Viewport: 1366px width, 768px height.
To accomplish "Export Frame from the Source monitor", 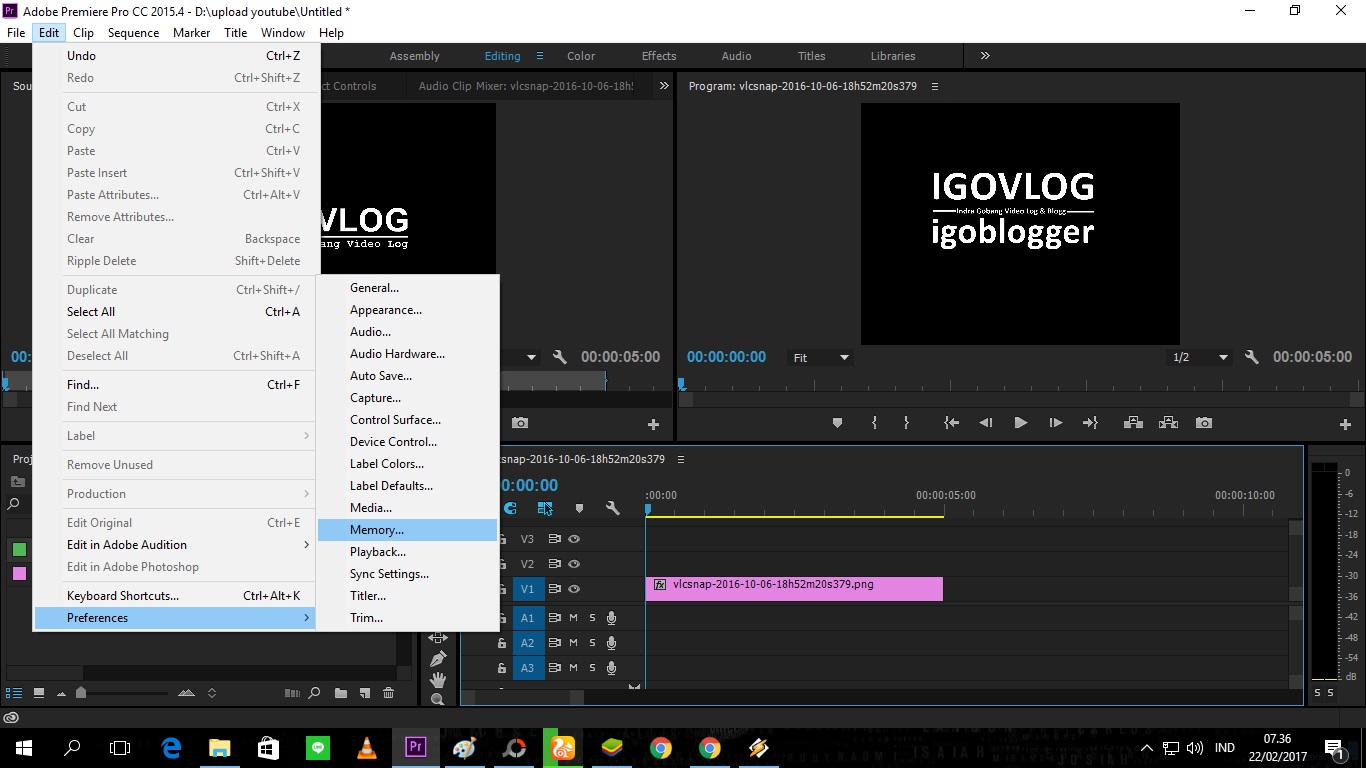I will [520, 424].
